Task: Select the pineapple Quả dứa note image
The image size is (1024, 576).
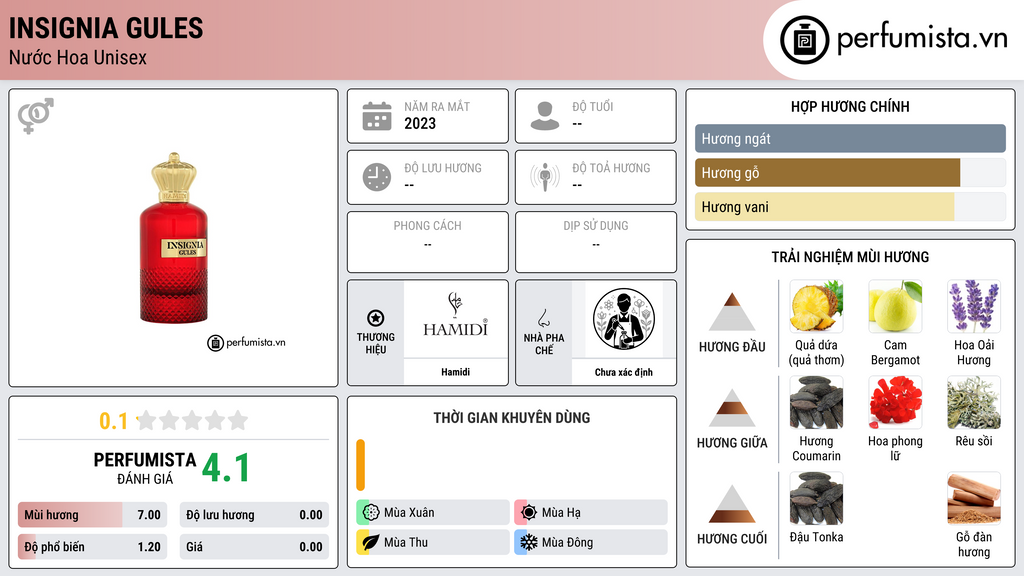Action: [x=816, y=306]
